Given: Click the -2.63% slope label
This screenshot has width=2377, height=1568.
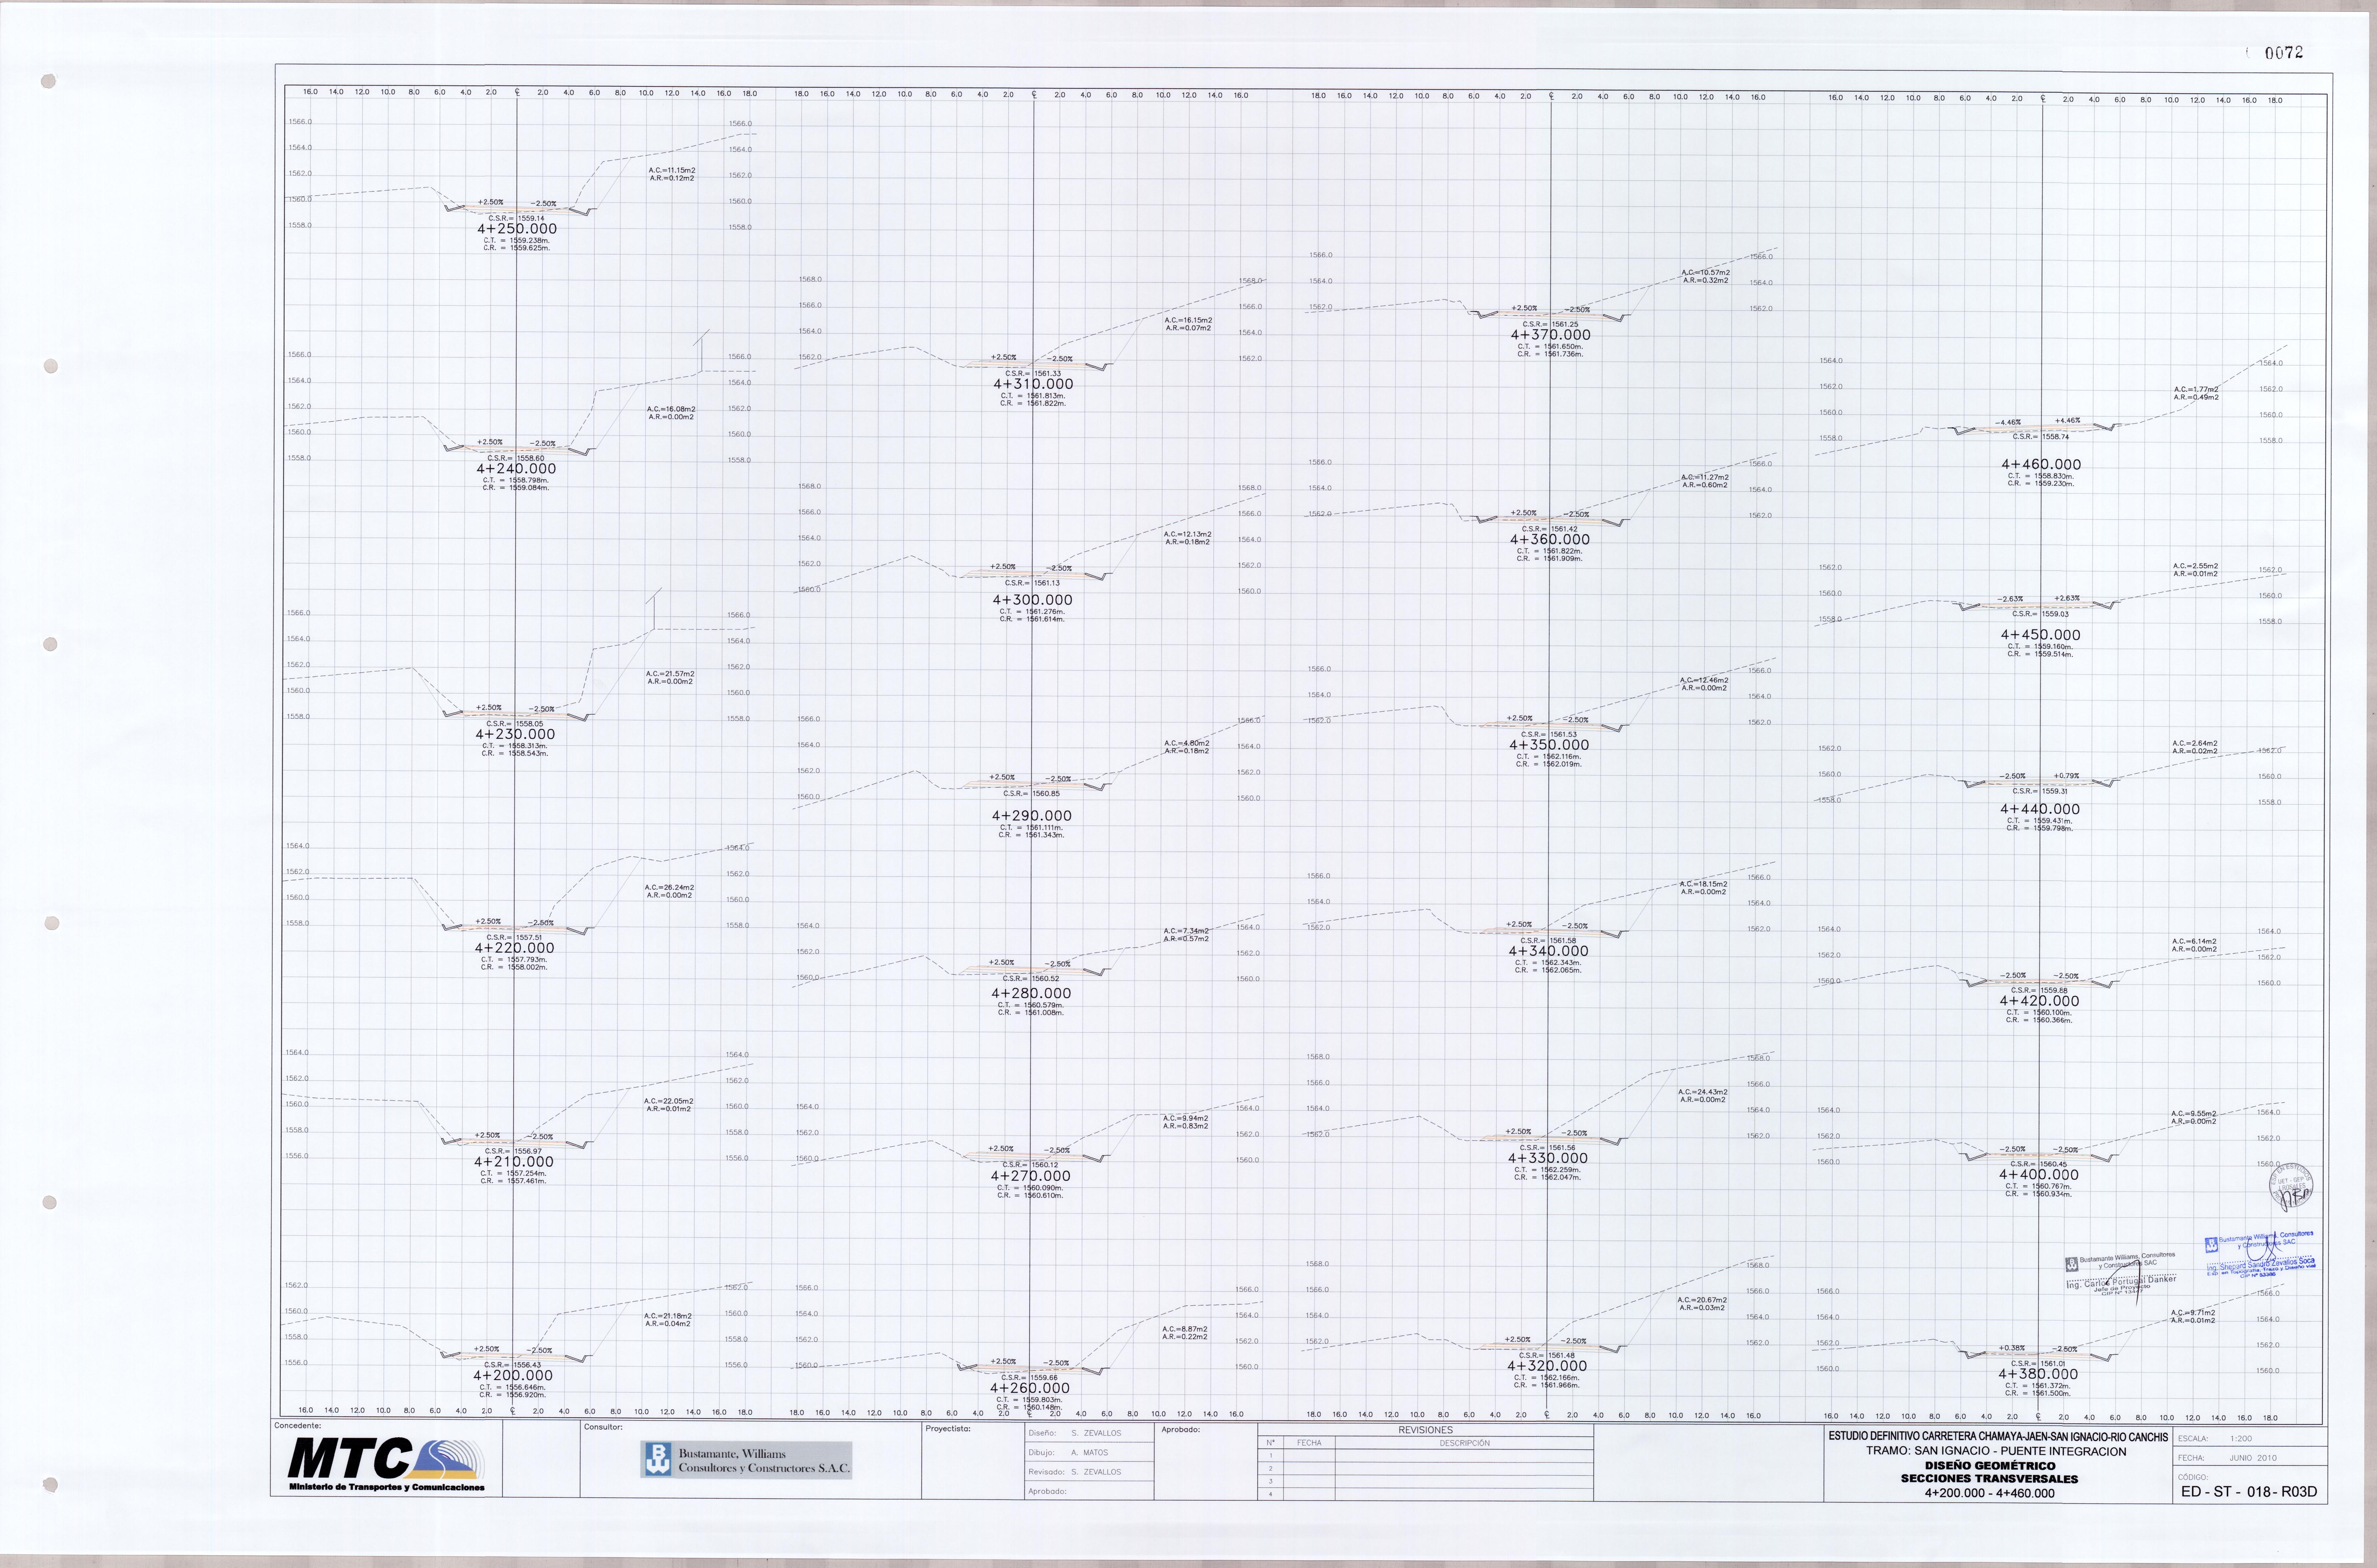Looking at the screenshot, I should [2010, 599].
